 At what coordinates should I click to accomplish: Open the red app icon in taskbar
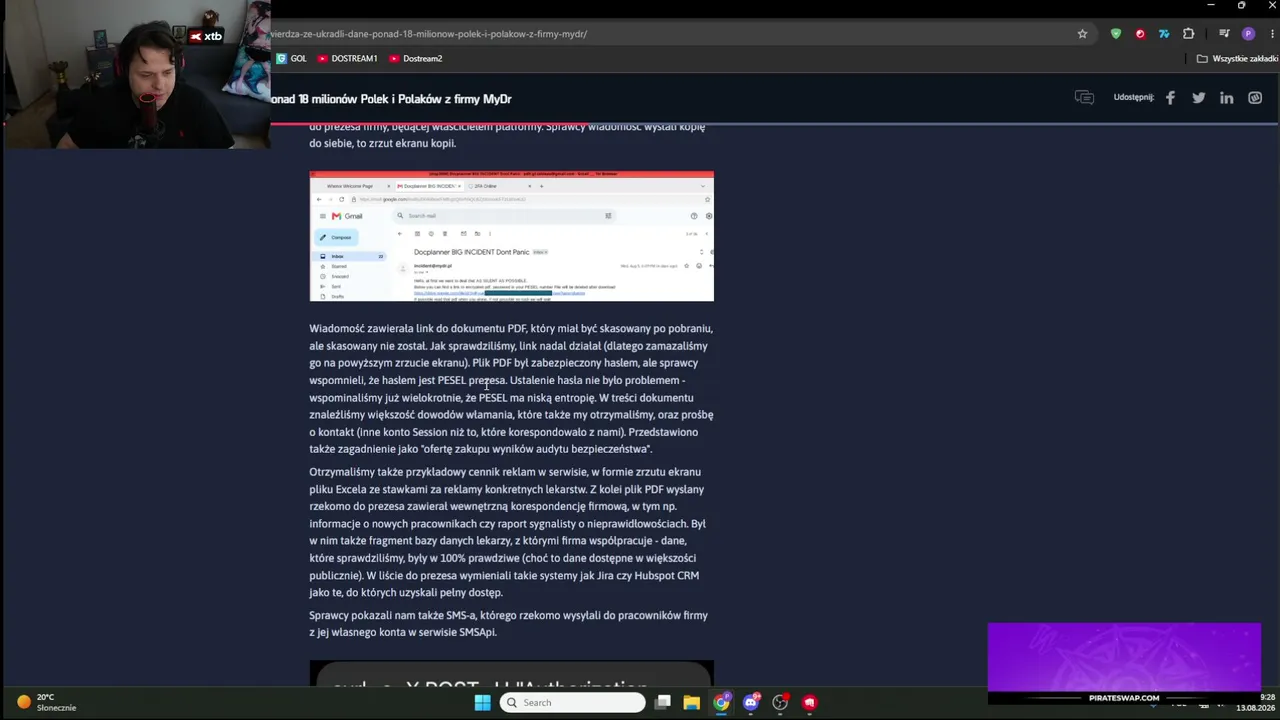click(809, 702)
